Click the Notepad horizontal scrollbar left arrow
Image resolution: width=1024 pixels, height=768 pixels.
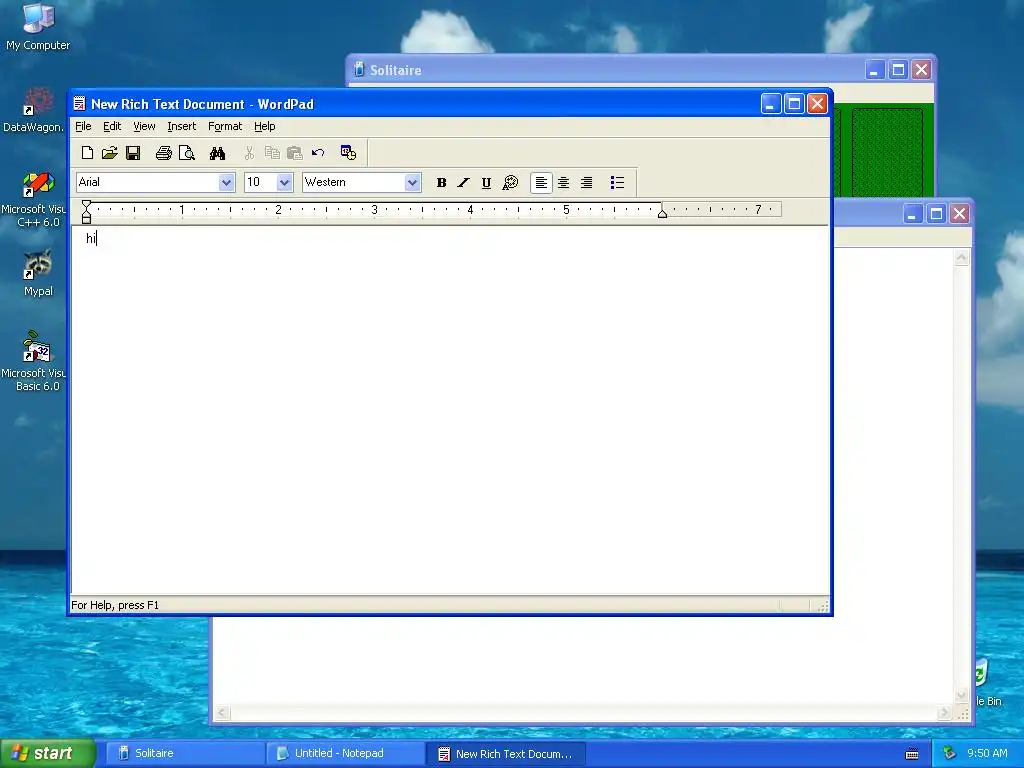tap(222, 712)
